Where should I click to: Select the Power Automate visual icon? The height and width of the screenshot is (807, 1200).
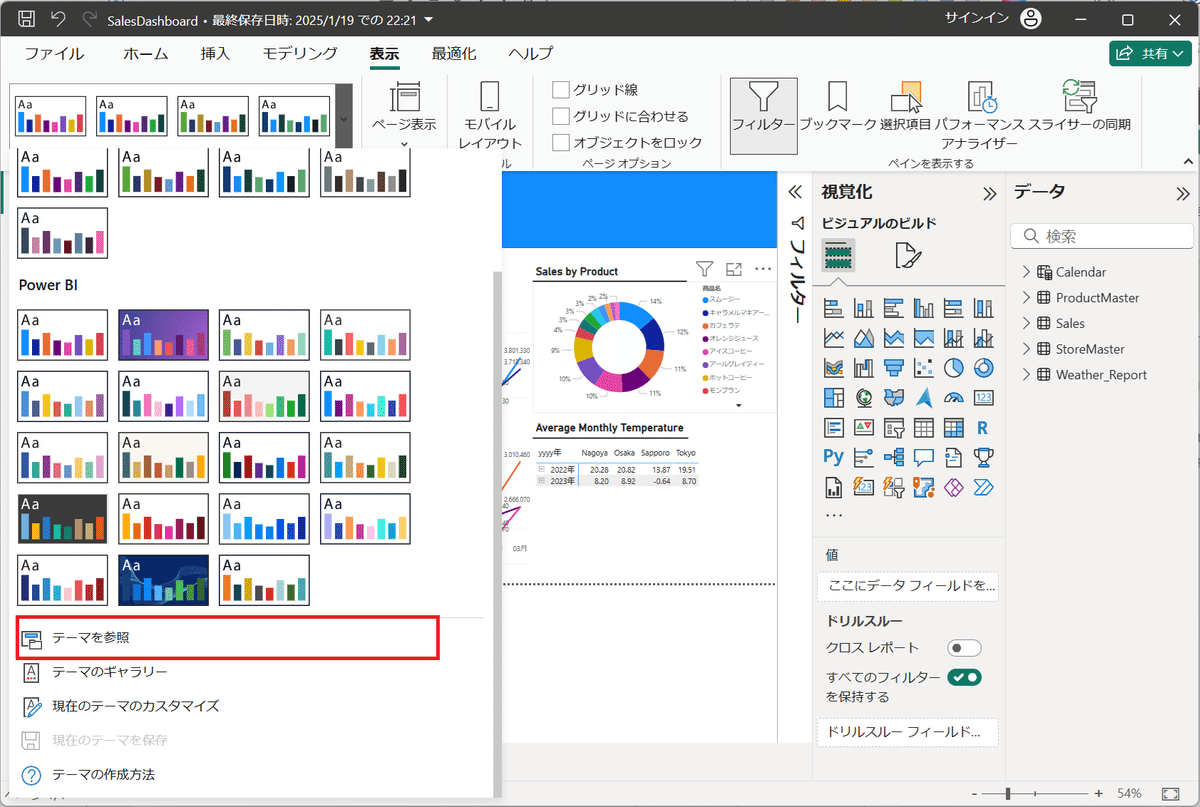point(983,487)
